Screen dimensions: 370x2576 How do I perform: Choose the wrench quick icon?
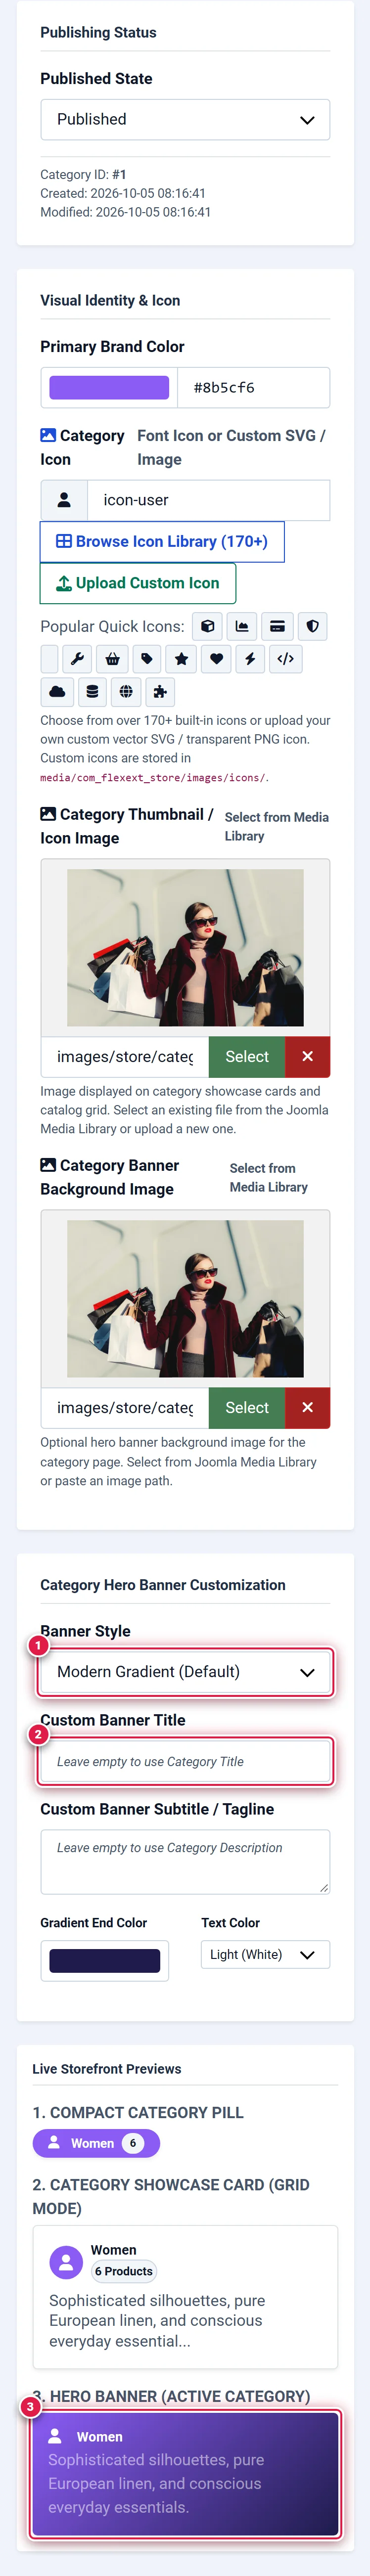[x=77, y=659]
